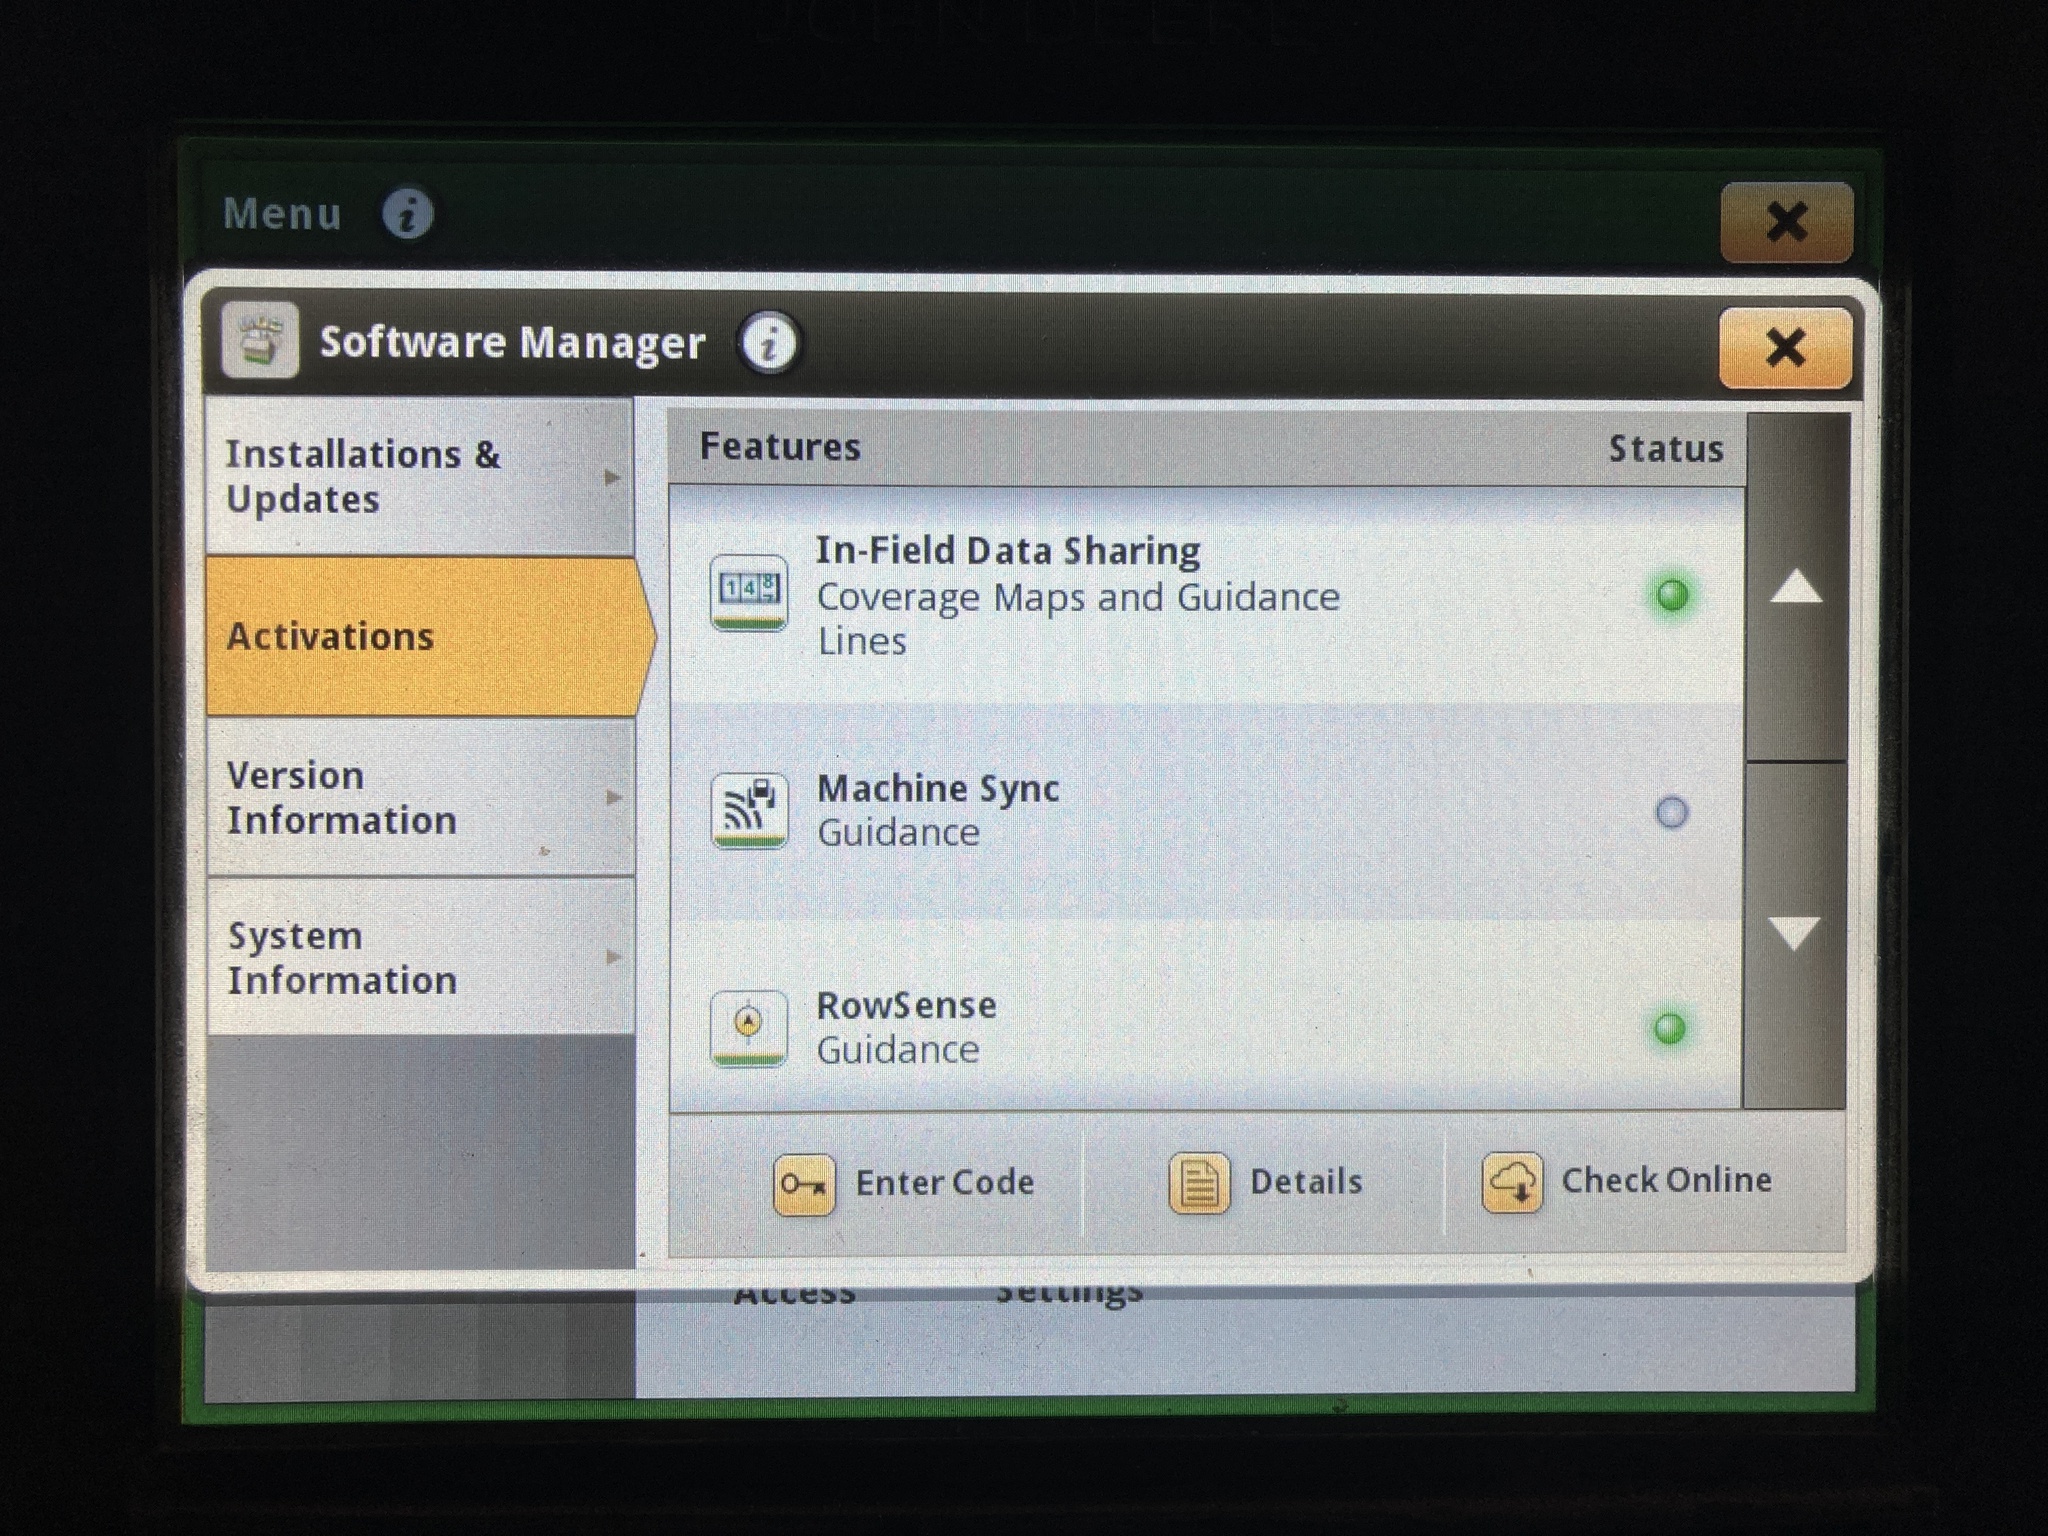This screenshot has height=1536, width=2048.
Task: Open the Installations & Updates tab
Action: [420, 476]
